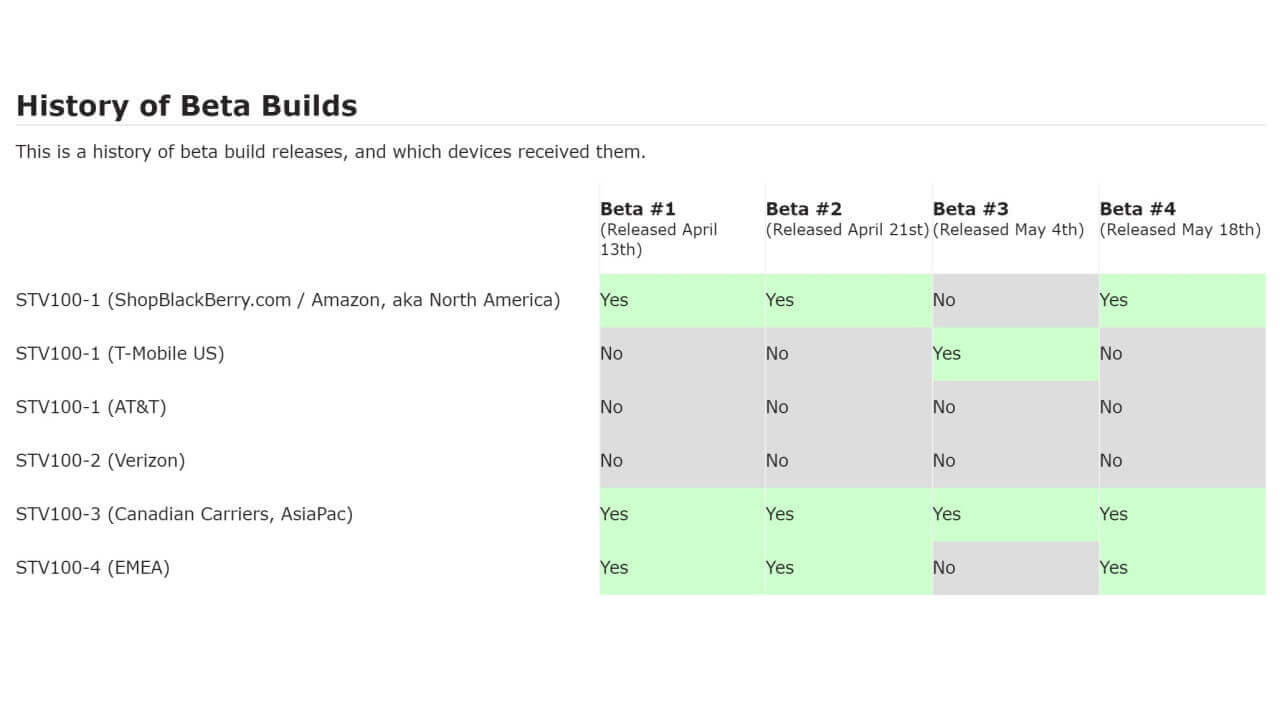Click the Canadian Carriers Beta #2 Yes cell
The image size is (1280, 720).
pos(848,514)
